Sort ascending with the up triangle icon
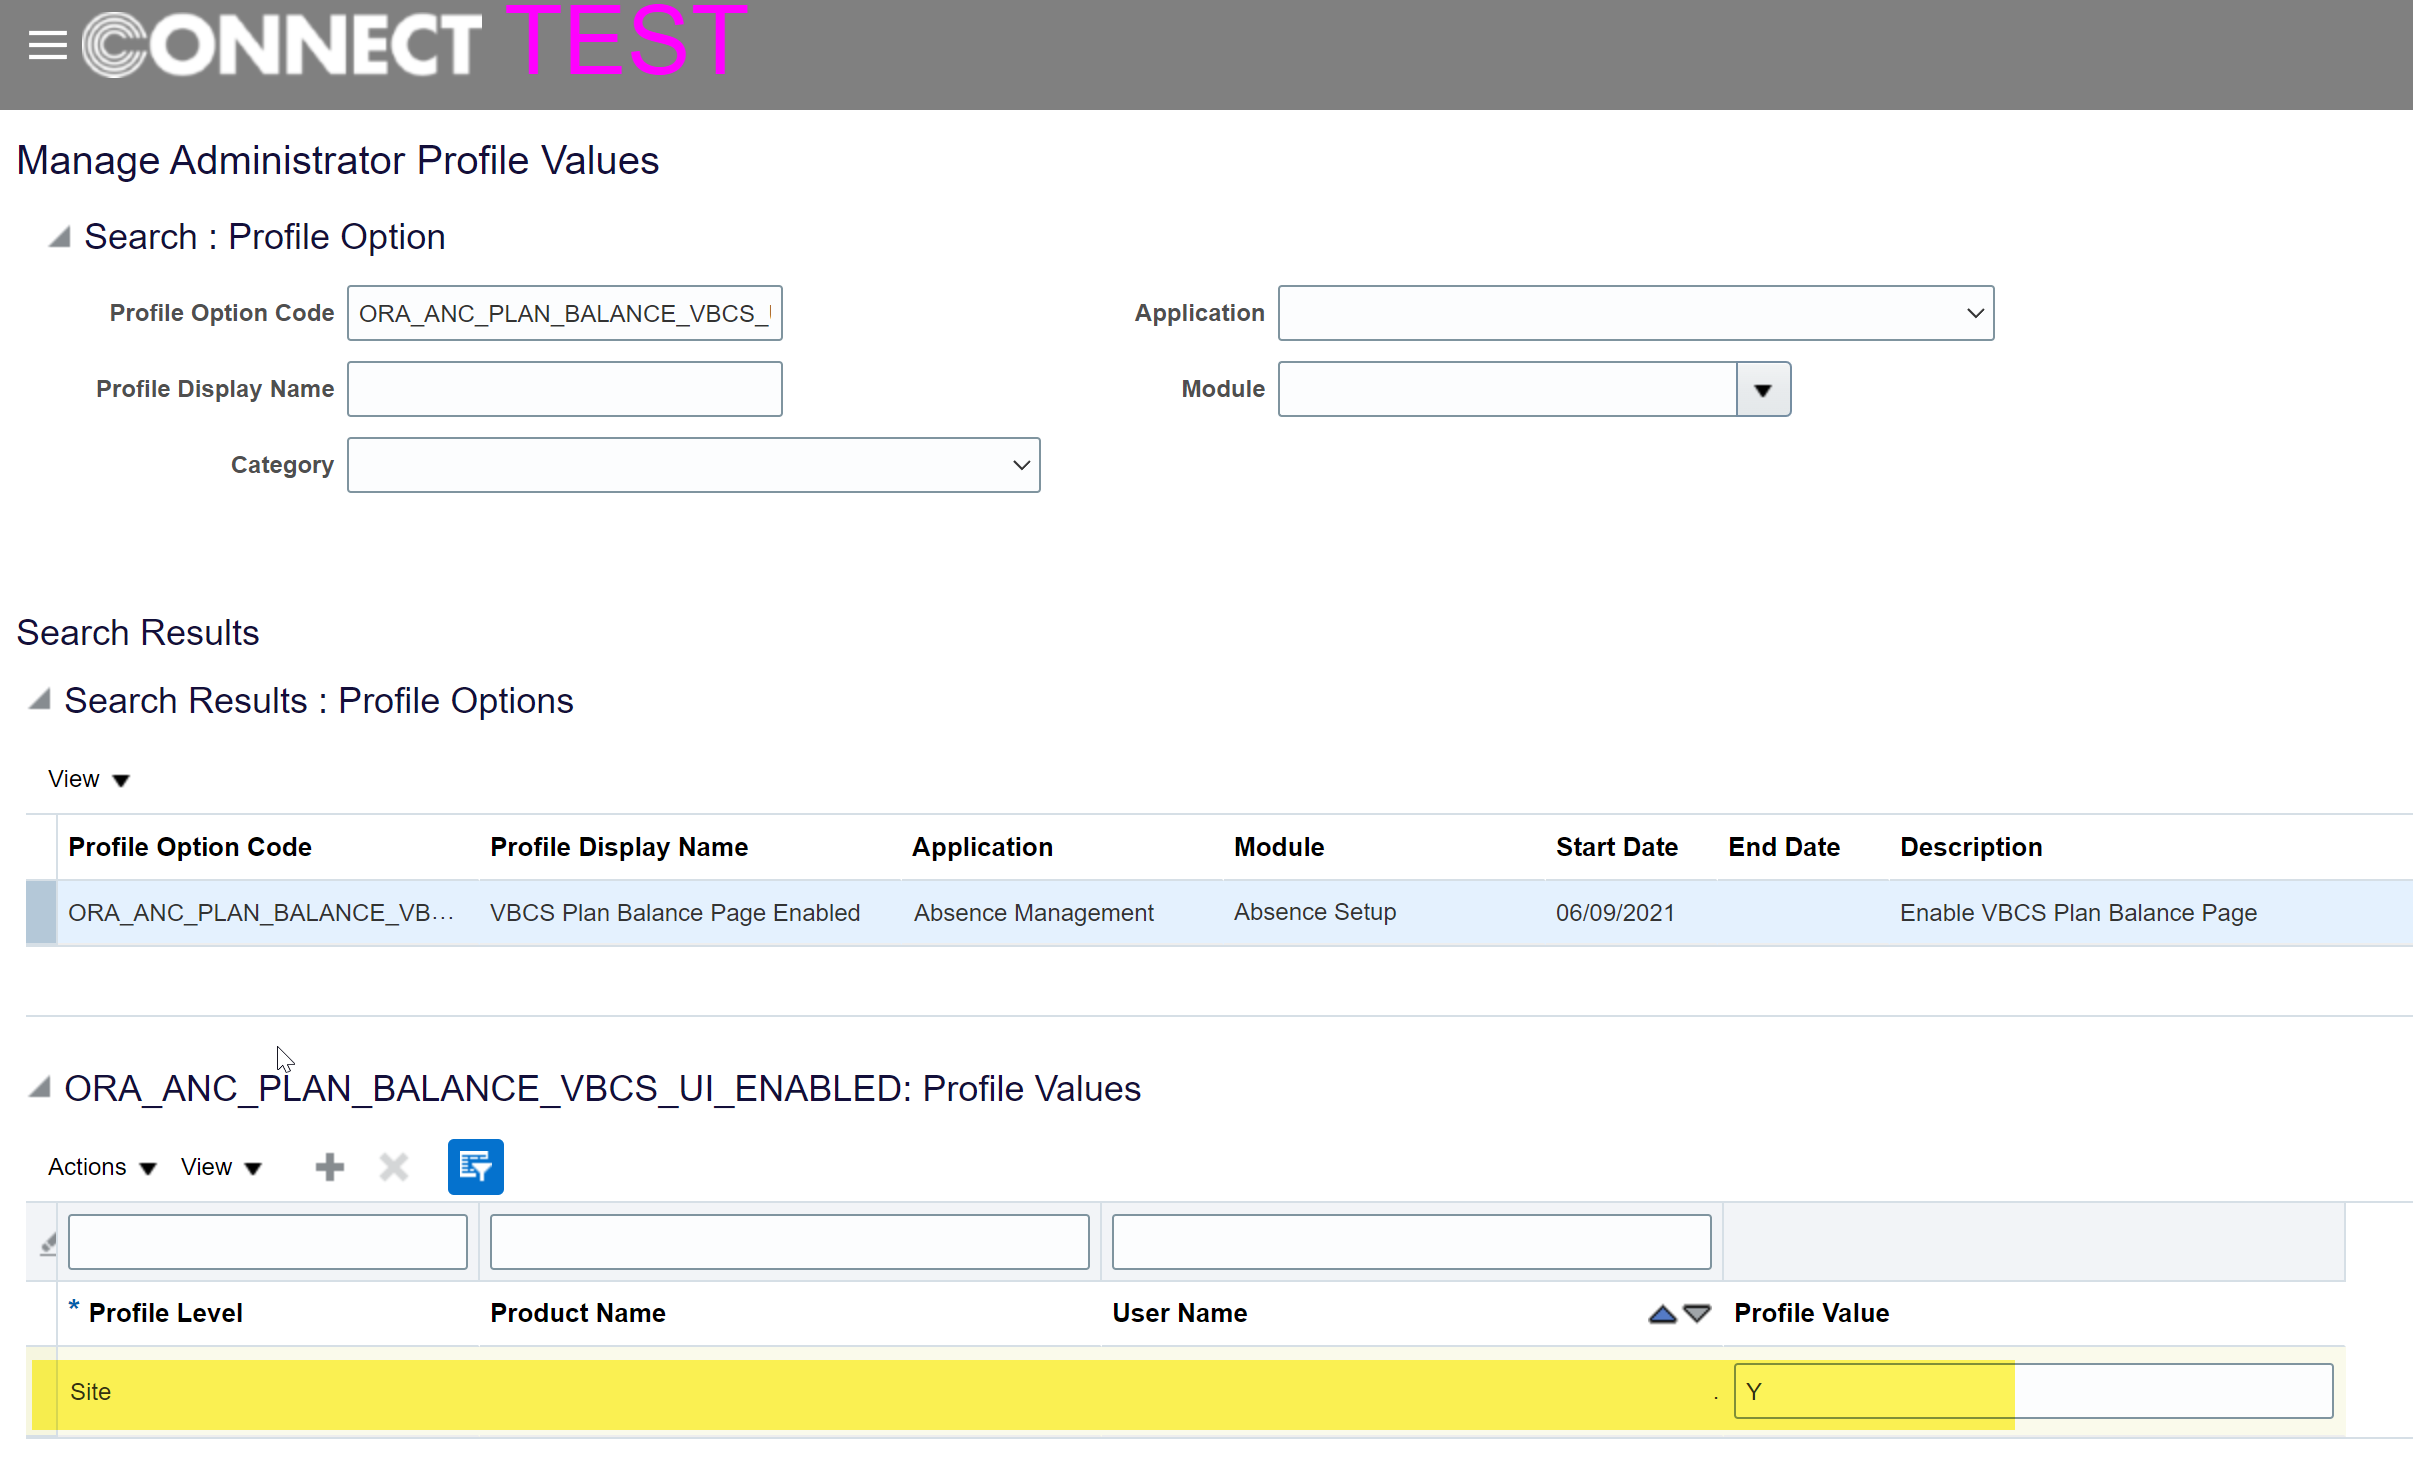 coord(1661,1315)
